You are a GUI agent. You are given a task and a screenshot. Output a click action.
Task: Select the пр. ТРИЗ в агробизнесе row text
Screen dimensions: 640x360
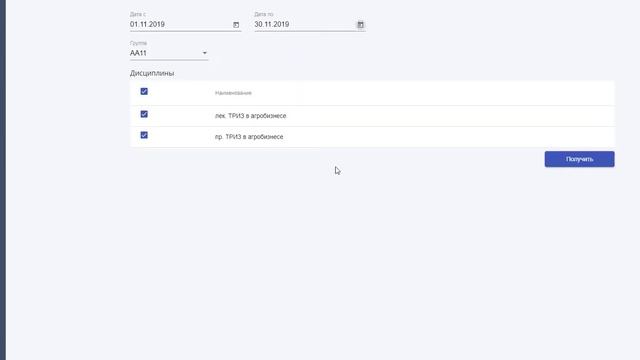(249, 137)
